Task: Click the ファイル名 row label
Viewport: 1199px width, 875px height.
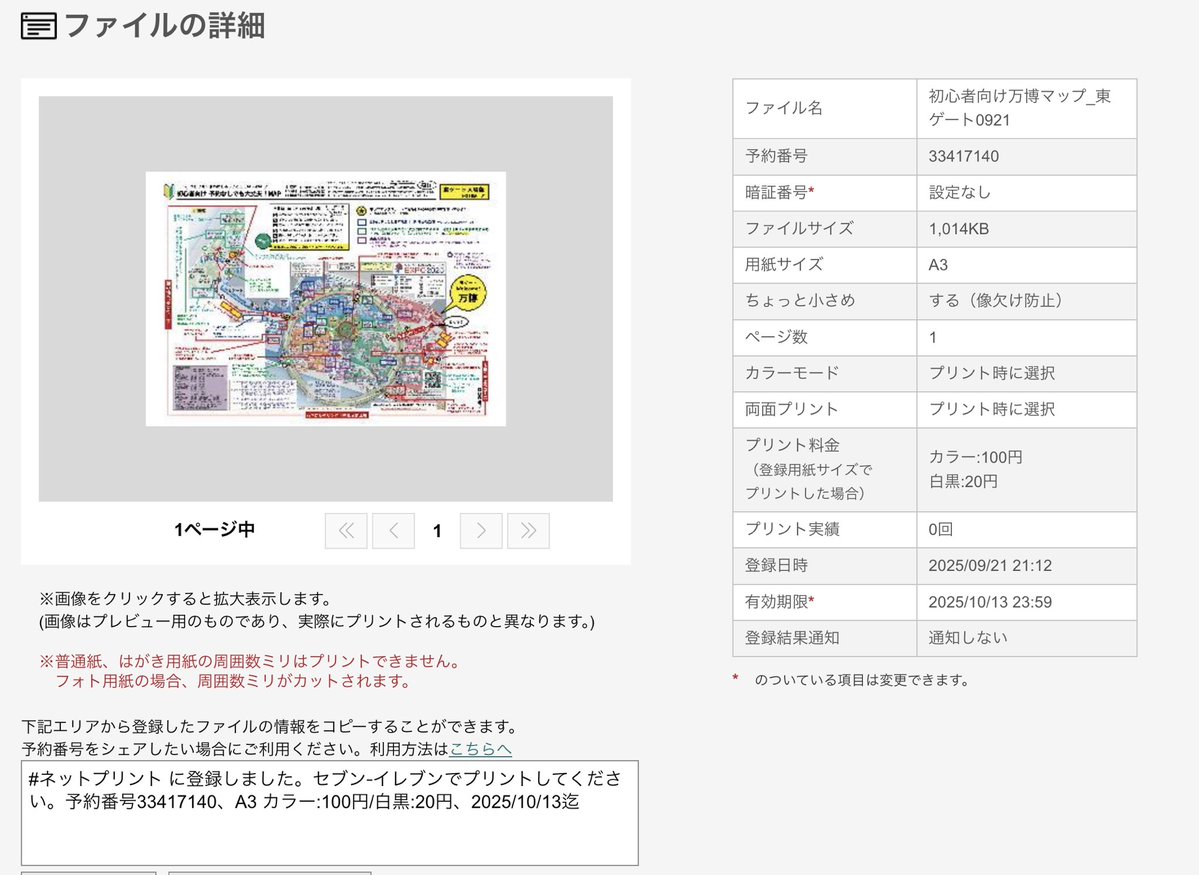Action: [x=784, y=108]
